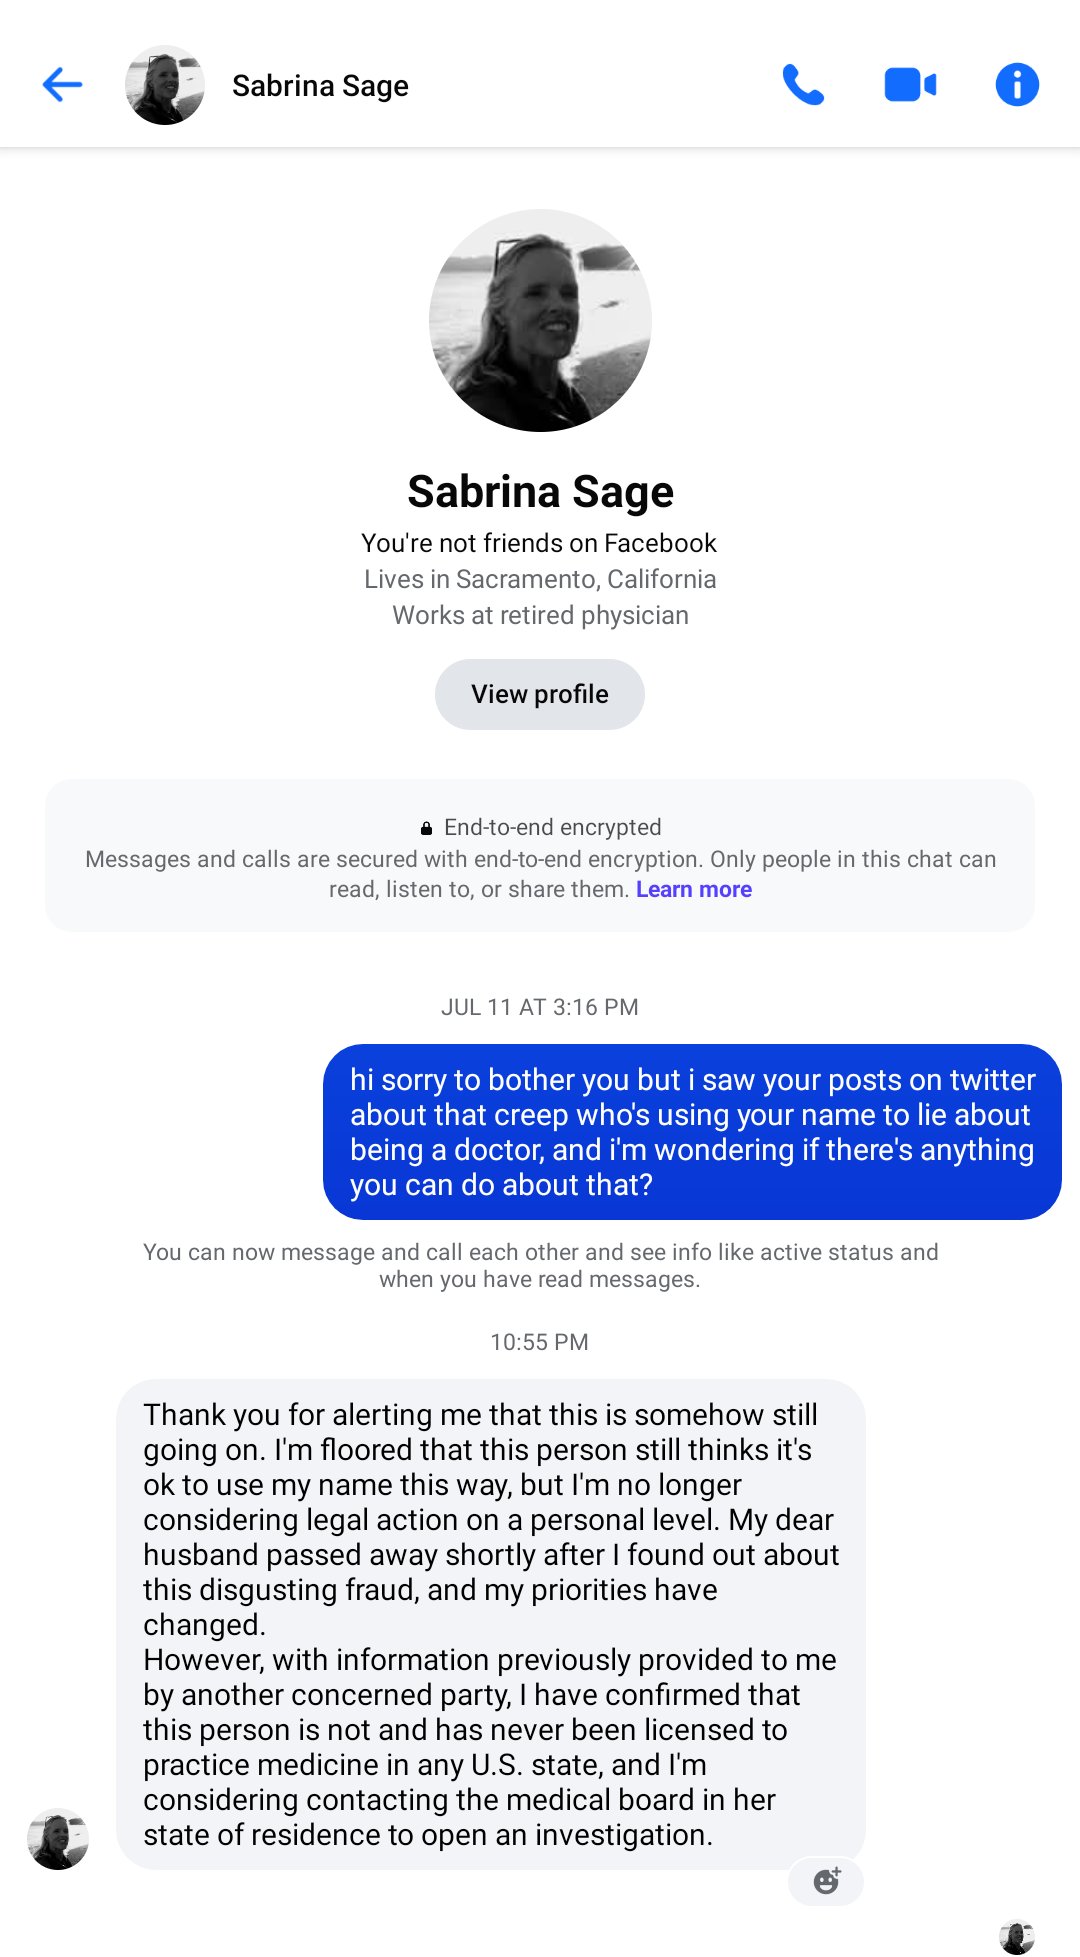Go back using the left arrow
This screenshot has height=1957, width=1080.
[62, 85]
